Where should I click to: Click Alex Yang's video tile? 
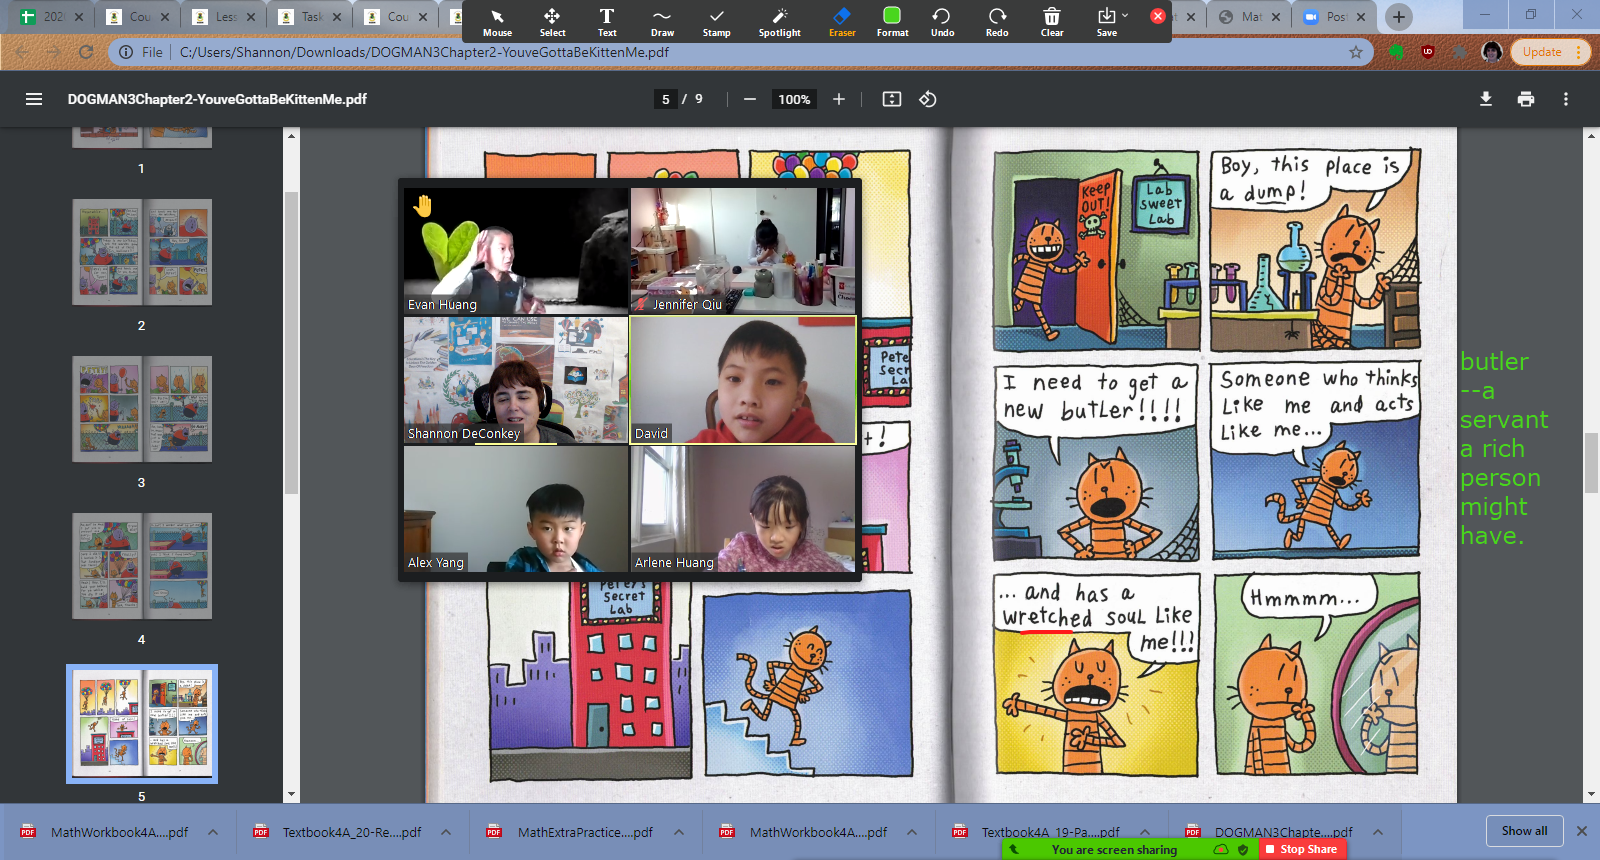[x=516, y=509]
